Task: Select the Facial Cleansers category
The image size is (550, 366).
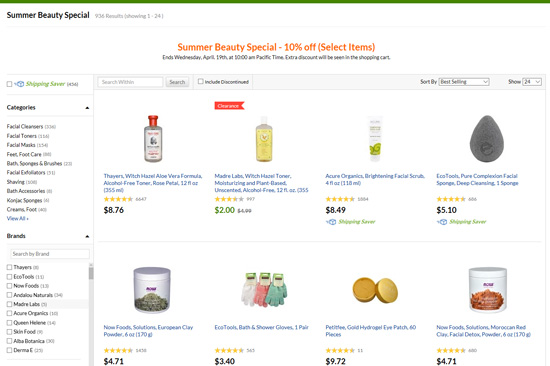Action: coord(25,126)
